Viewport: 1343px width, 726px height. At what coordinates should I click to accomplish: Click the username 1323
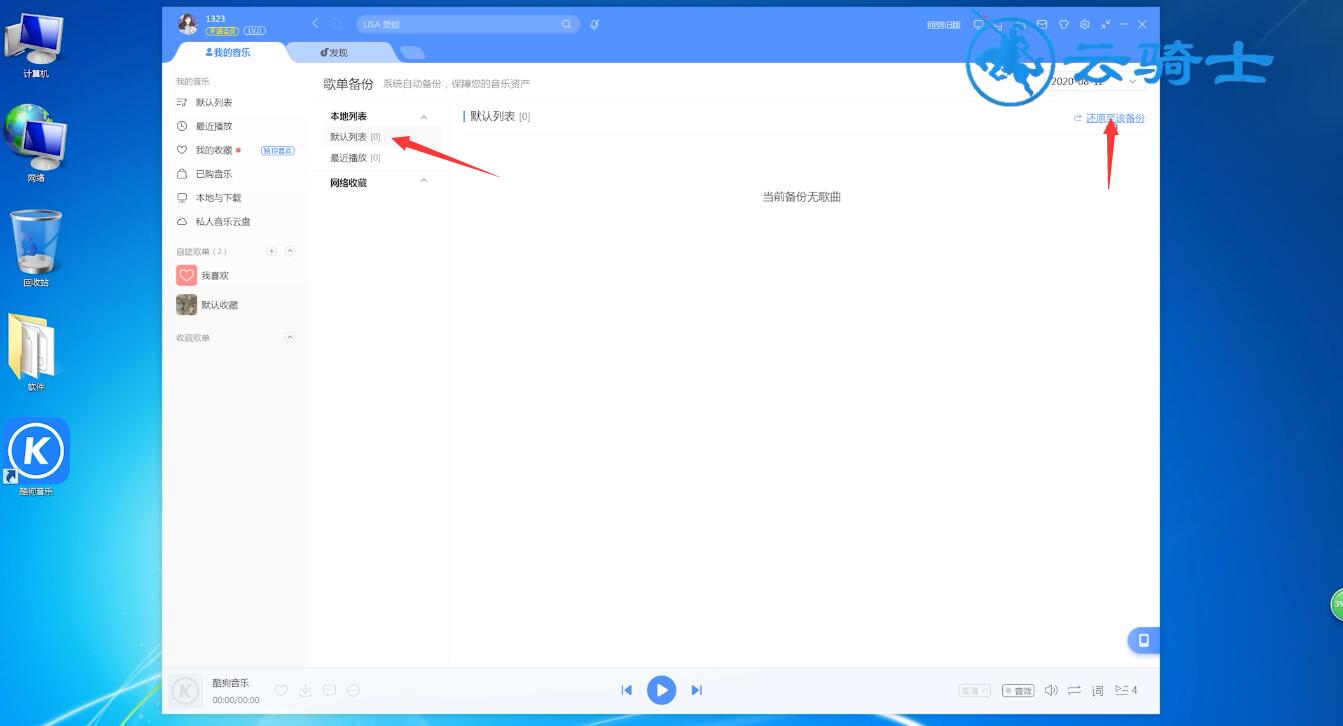point(215,19)
